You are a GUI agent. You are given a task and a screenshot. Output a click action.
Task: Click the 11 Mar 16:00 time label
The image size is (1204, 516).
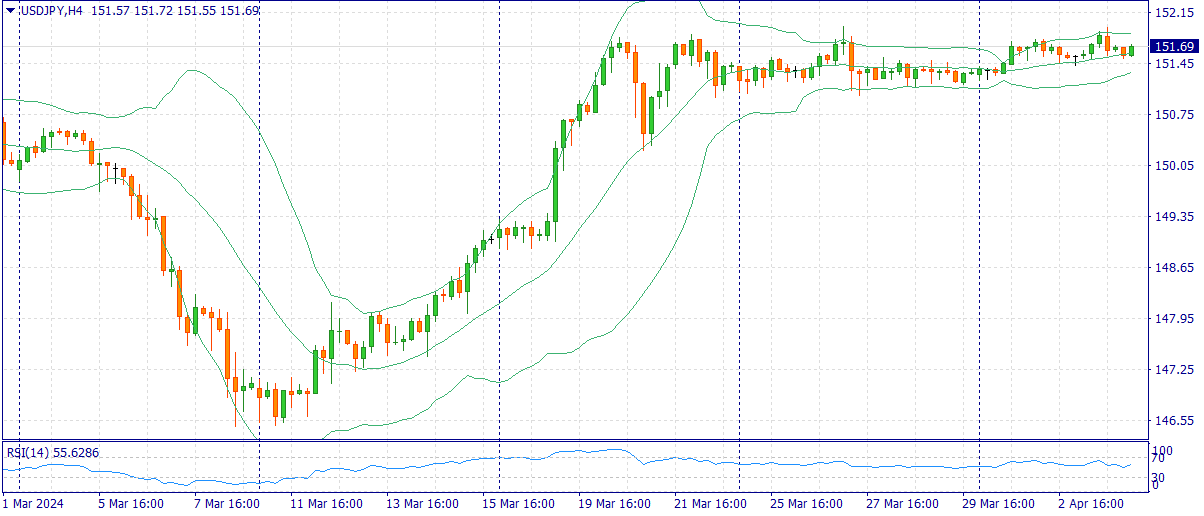click(x=325, y=504)
